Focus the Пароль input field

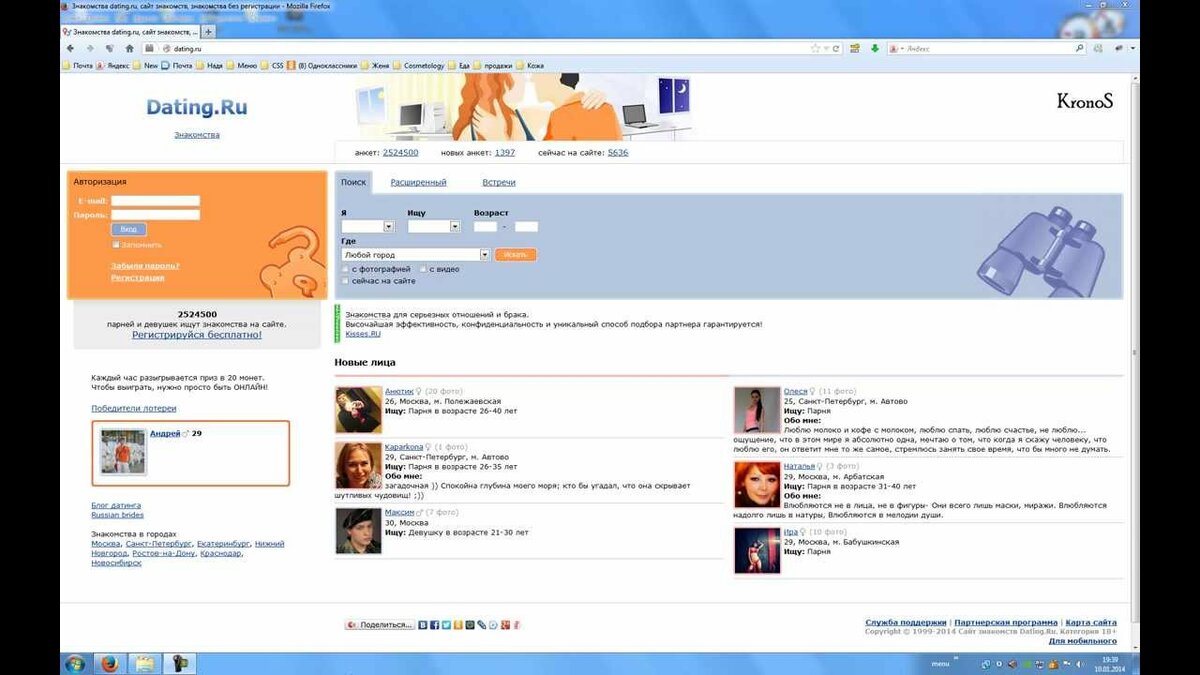point(155,214)
